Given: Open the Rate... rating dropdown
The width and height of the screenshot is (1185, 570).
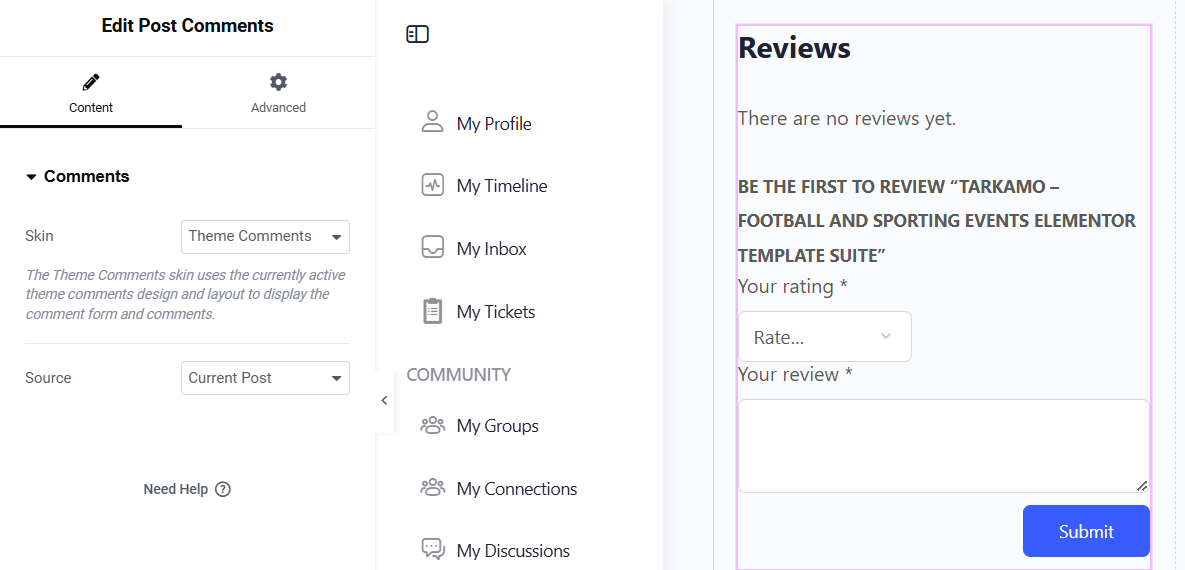Looking at the screenshot, I should 824,337.
